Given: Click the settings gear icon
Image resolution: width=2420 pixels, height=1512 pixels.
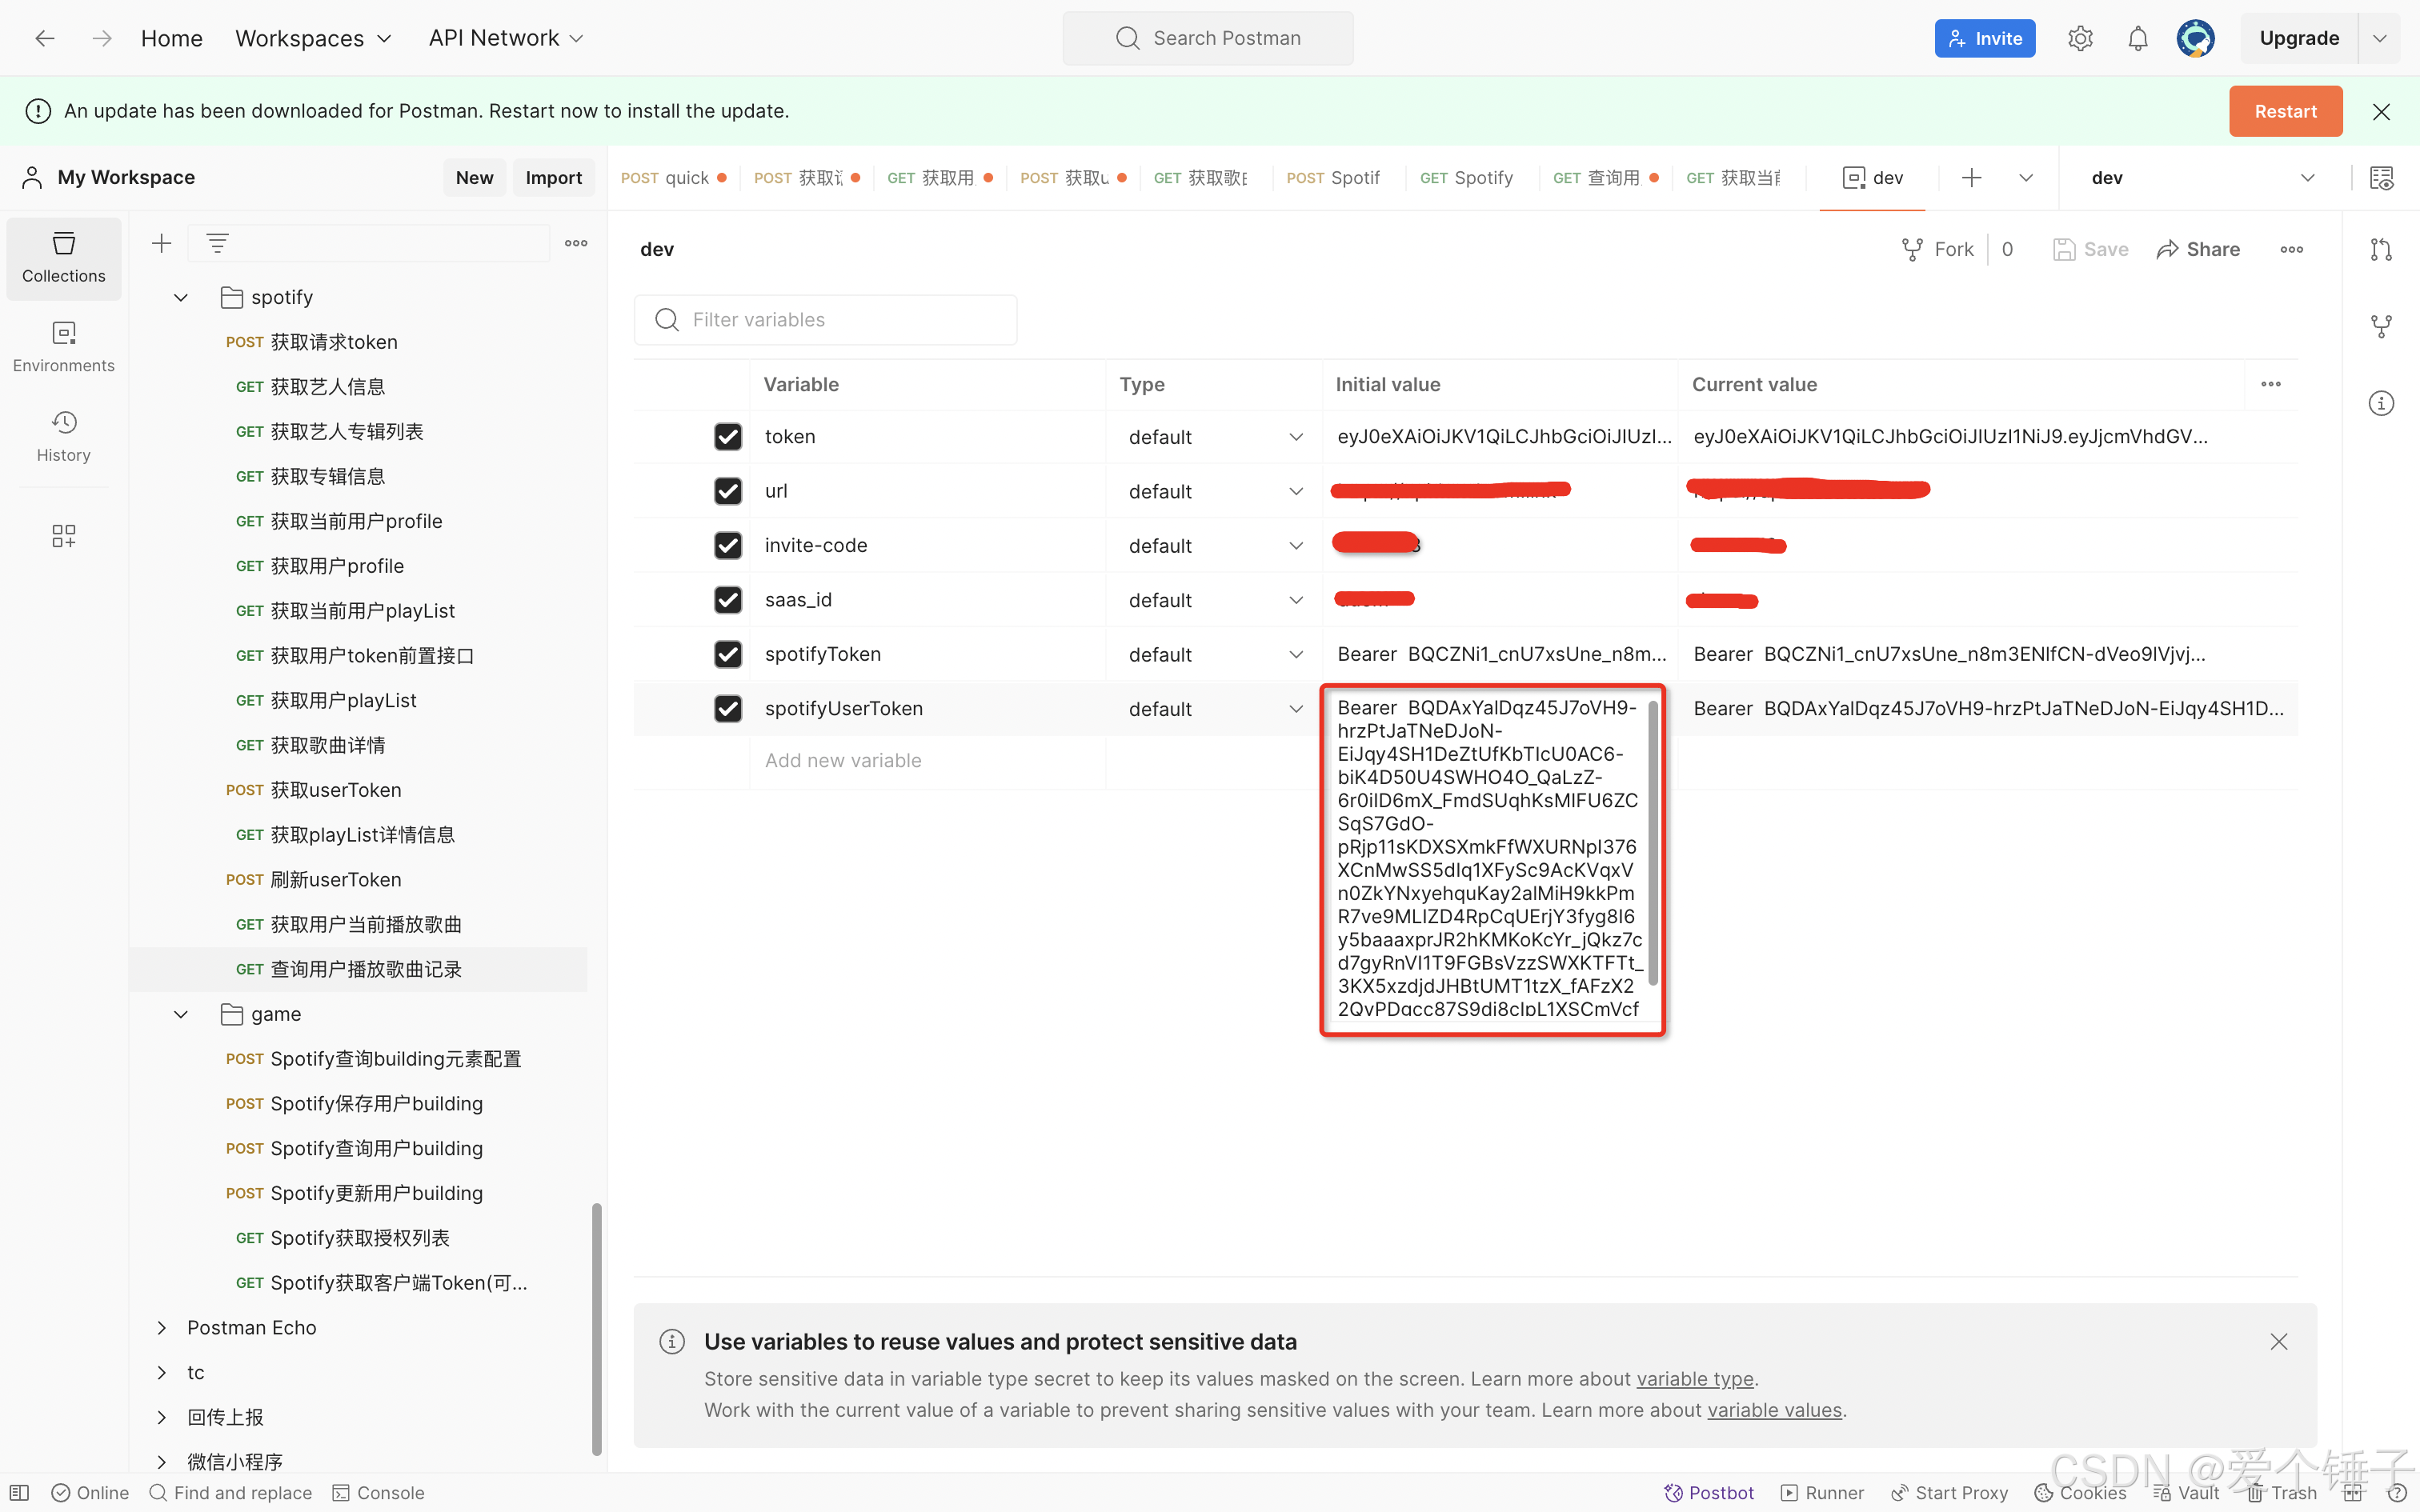Looking at the screenshot, I should pyautogui.click(x=2080, y=38).
